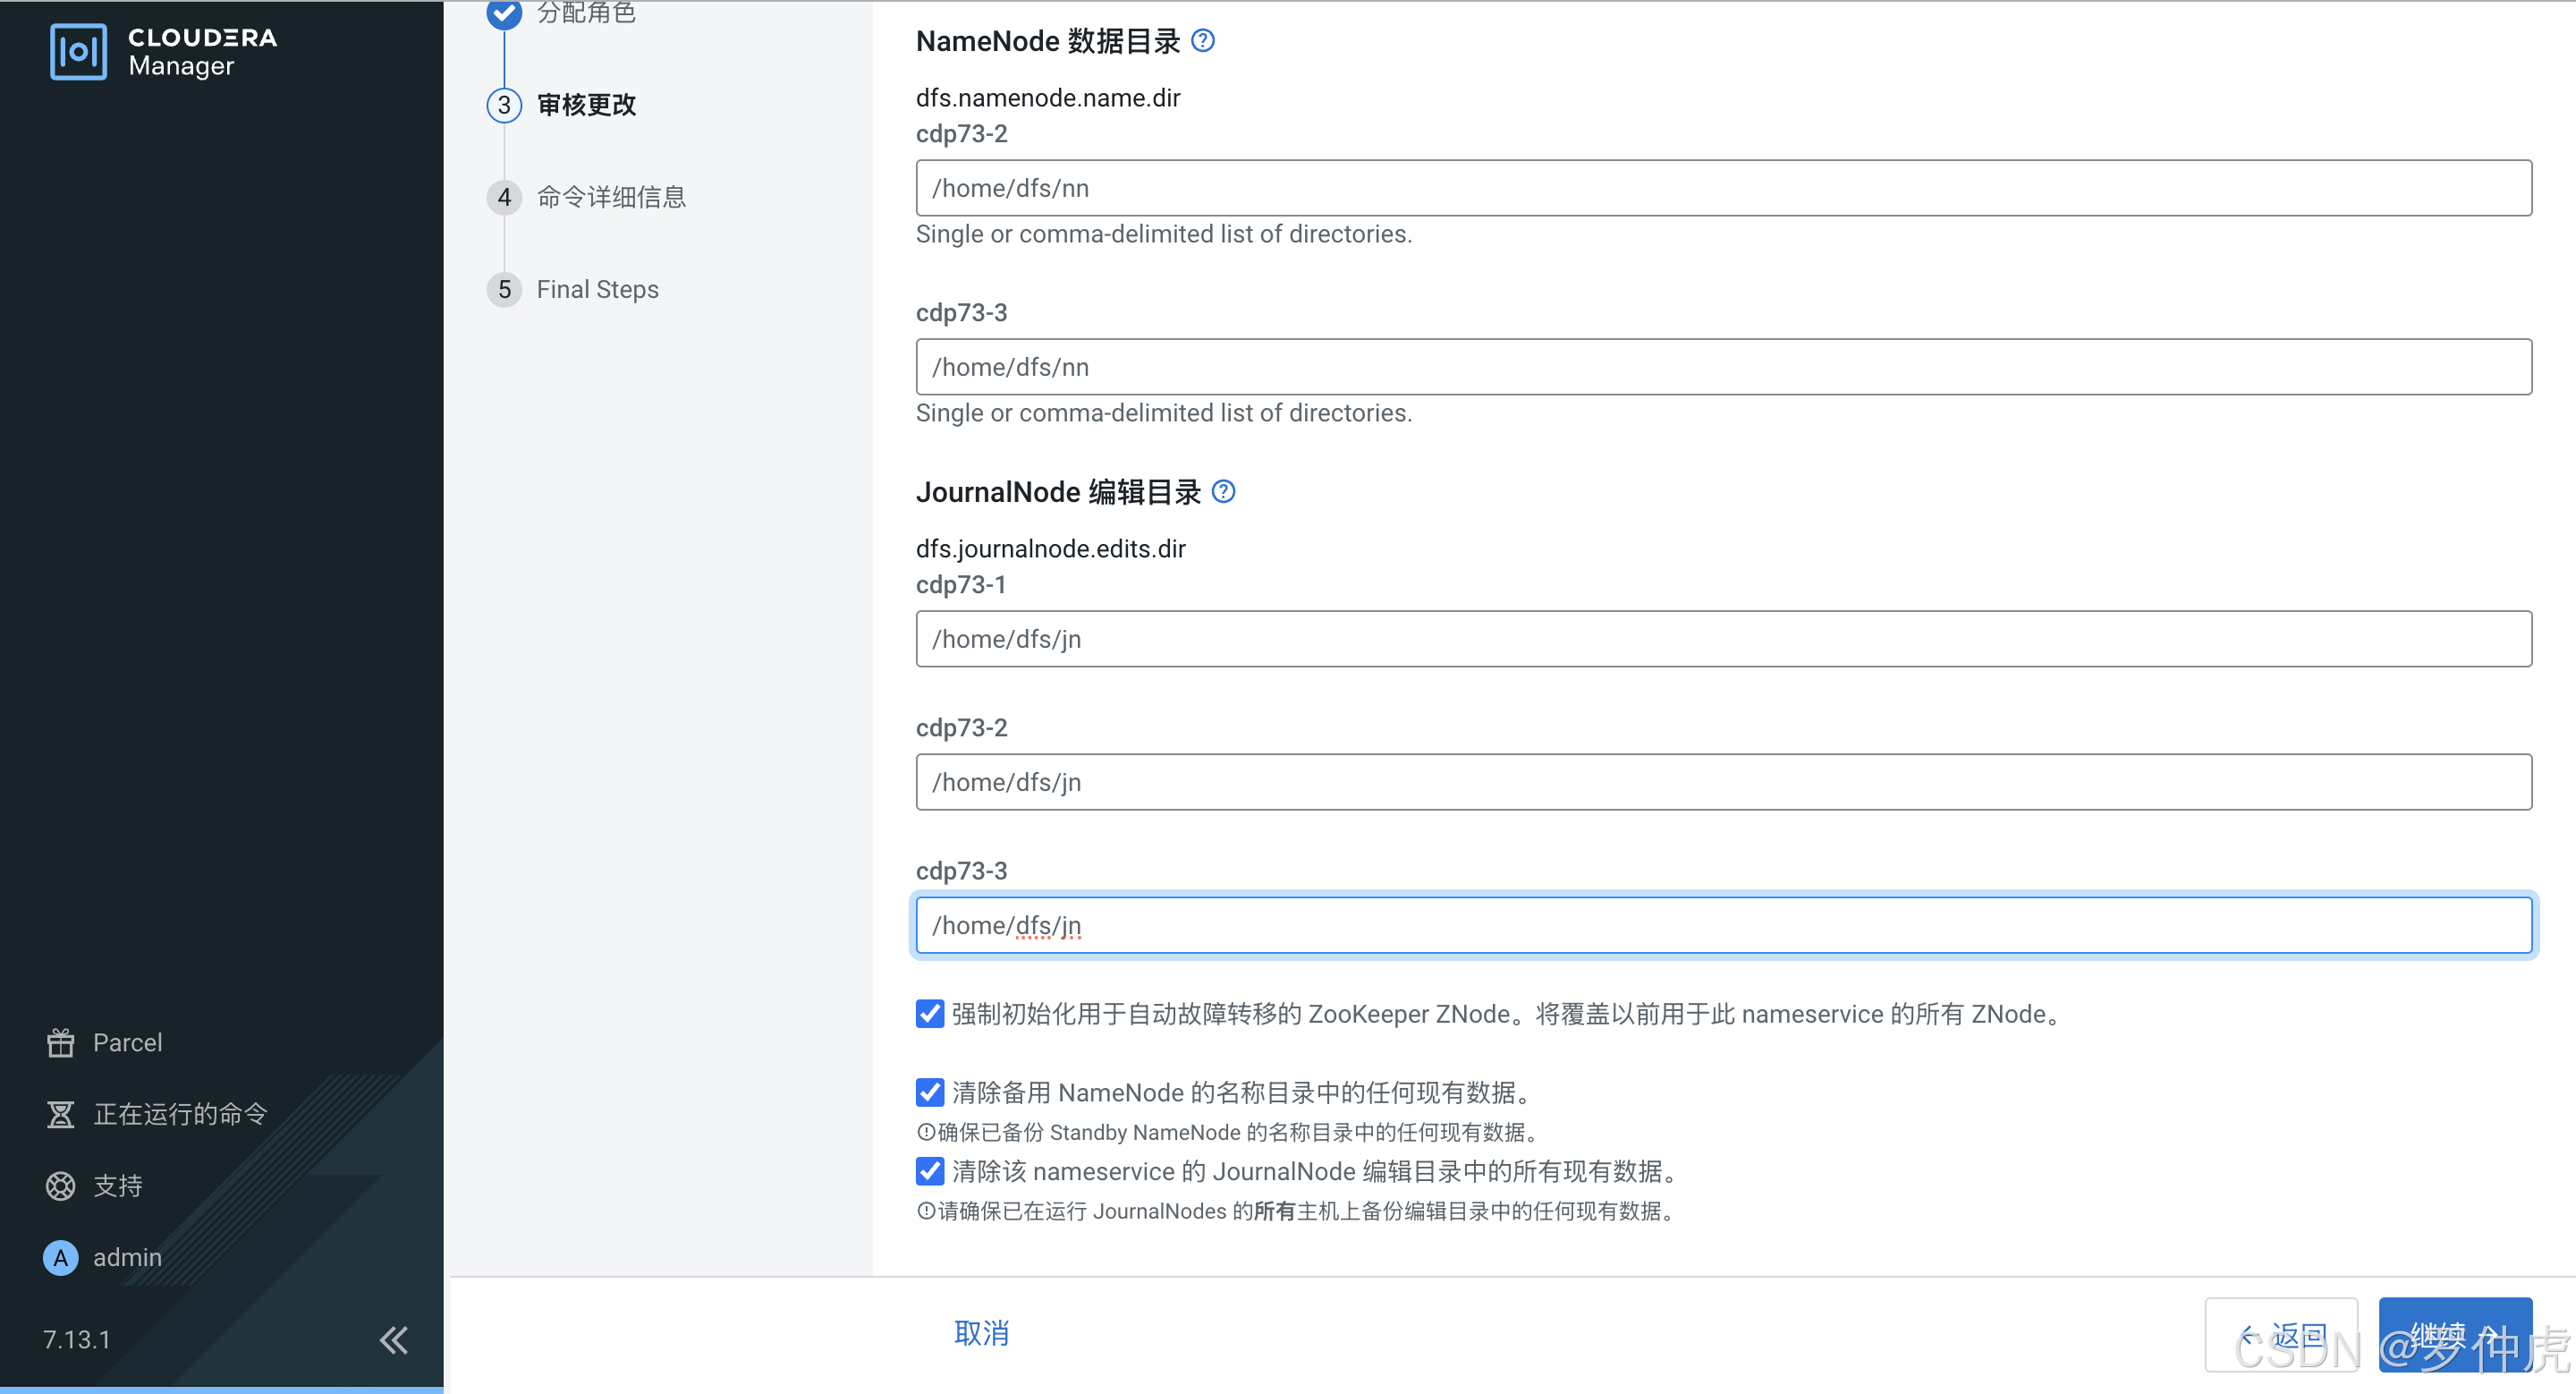Viewport: 2576px width, 1394px height.
Task: Open help for NameNode data directory
Action: (x=1203, y=41)
